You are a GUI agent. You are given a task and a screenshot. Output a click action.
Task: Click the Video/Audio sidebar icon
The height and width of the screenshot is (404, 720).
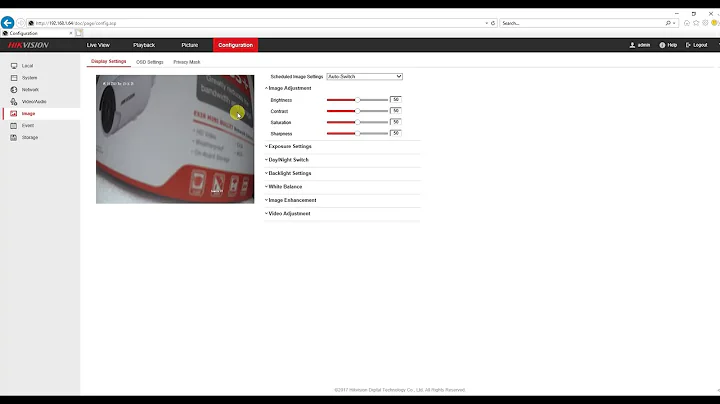point(14,102)
